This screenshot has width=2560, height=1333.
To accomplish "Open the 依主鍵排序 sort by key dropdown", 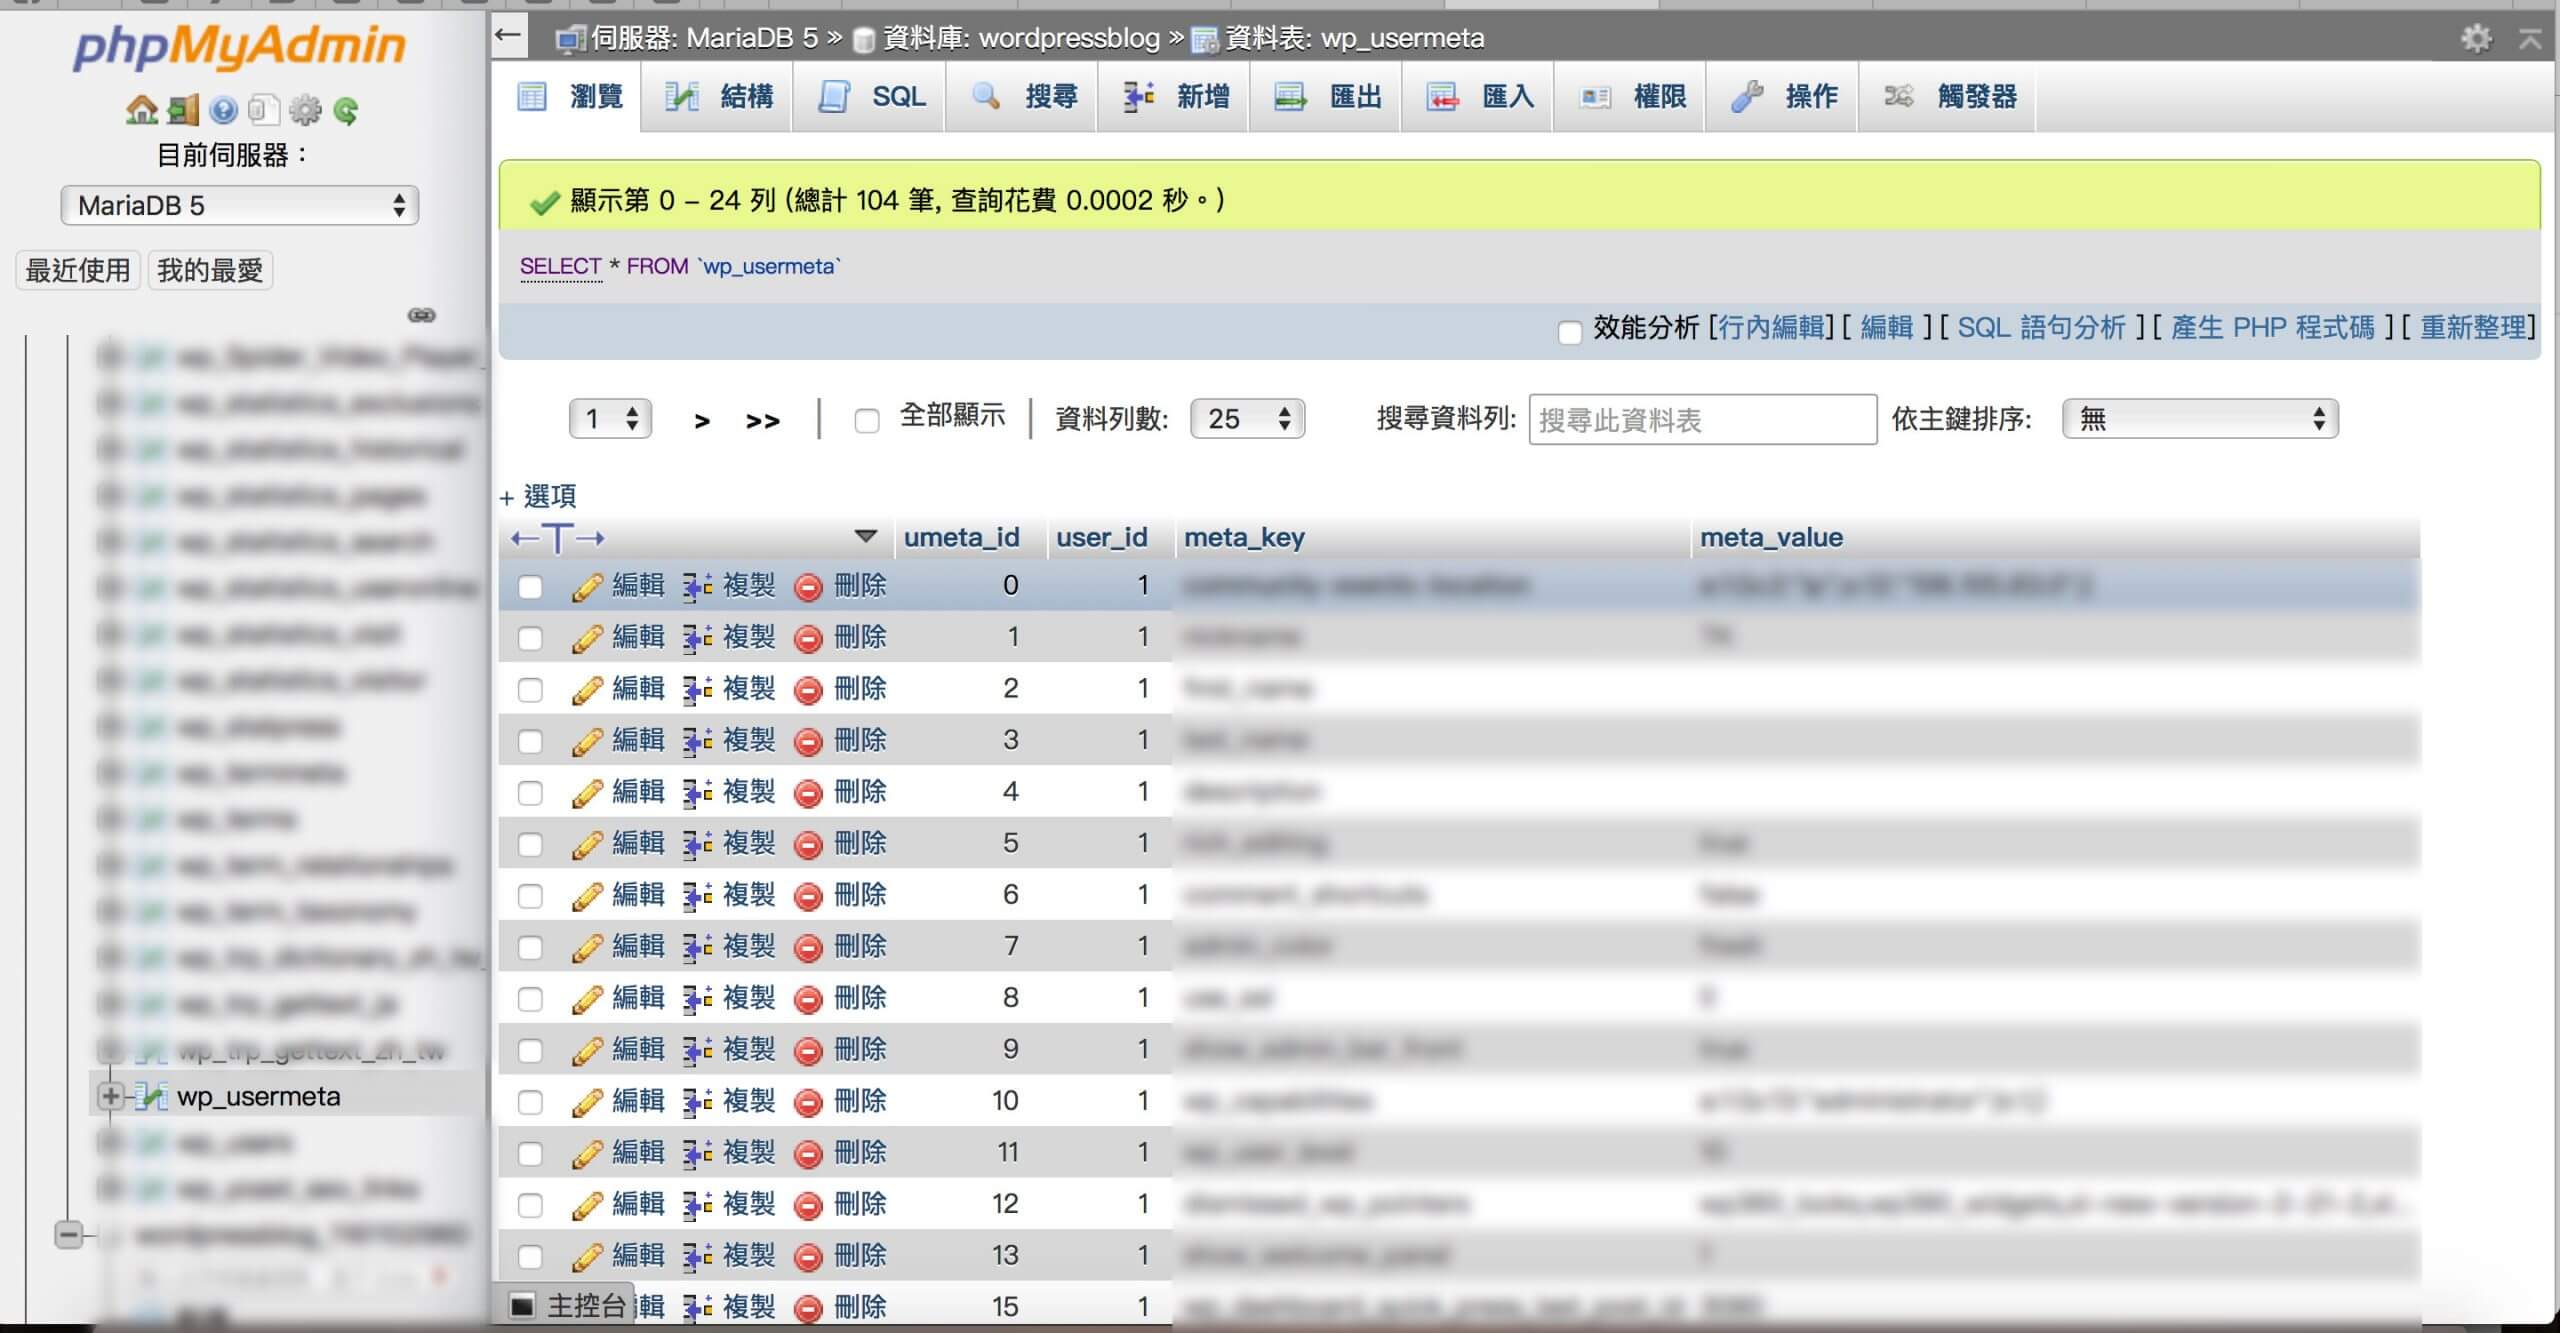I will pos(2200,419).
